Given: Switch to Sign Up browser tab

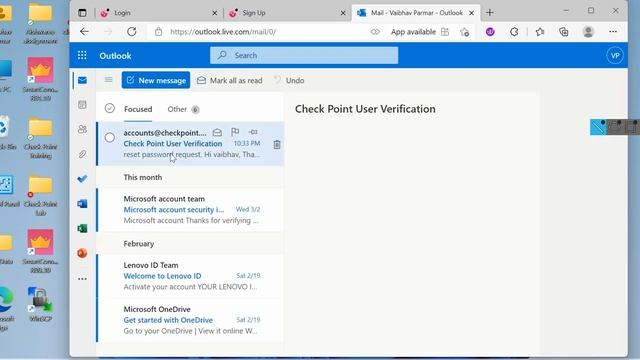Looking at the screenshot, I should 286,13.
